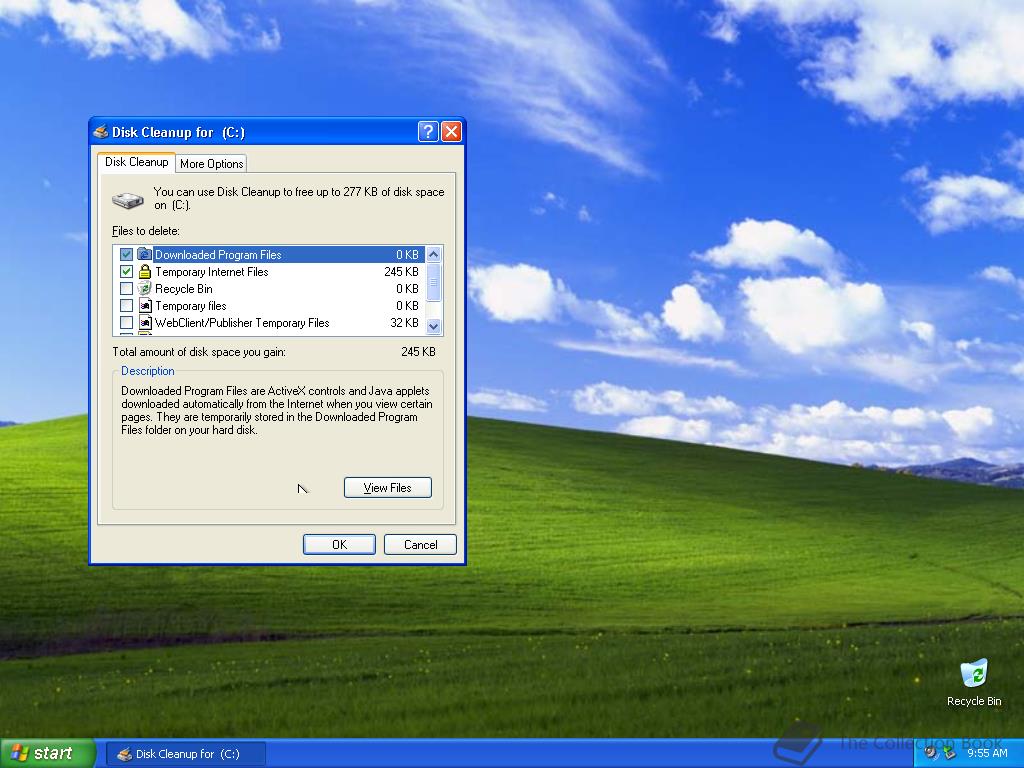Image resolution: width=1024 pixels, height=768 pixels.
Task: Click the files list scrollbar thumb
Action: [434, 282]
